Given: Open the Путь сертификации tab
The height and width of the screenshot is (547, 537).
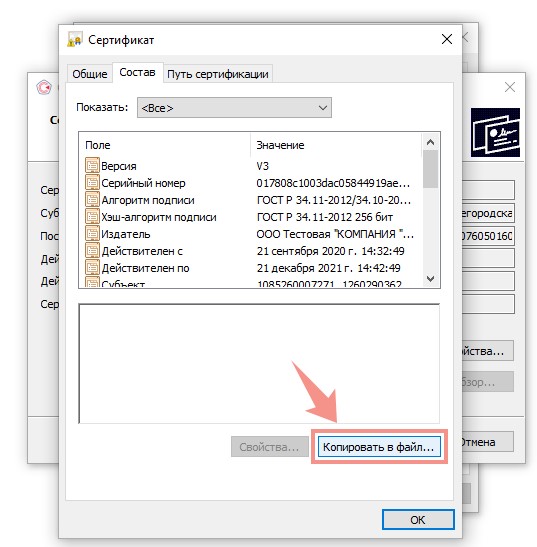Looking at the screenshot, I should click(x=218, y=74).
